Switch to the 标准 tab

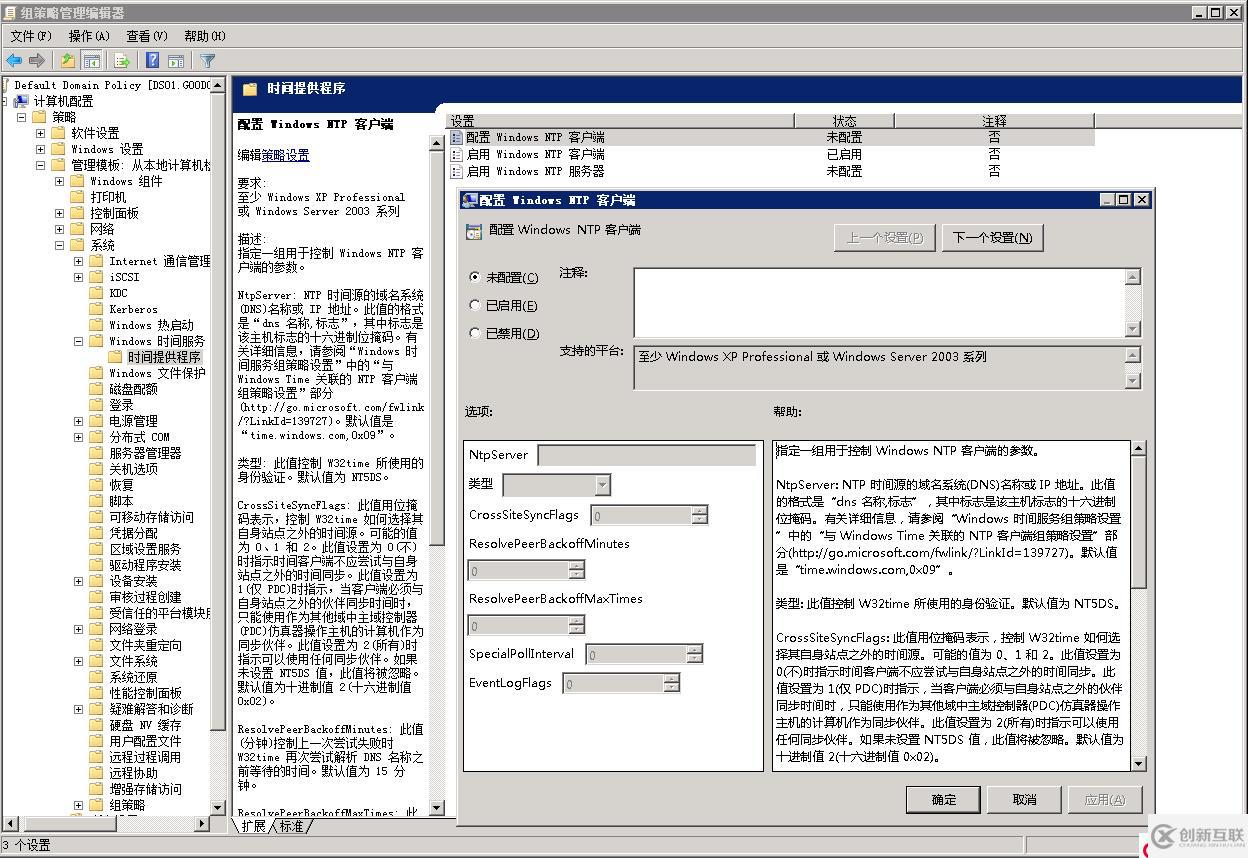(291, 827)
